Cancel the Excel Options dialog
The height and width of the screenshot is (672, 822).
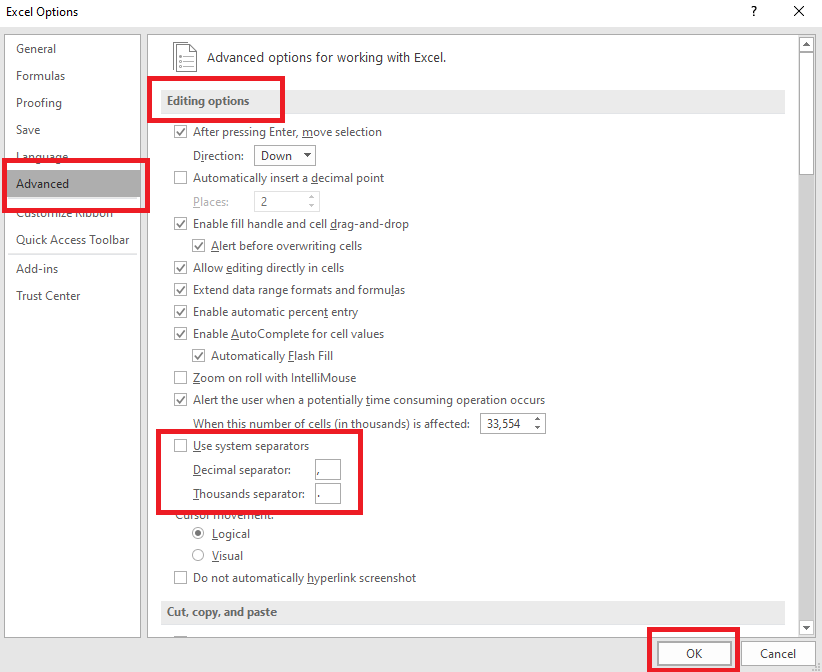pyautogui.click(x=778, y=654)
